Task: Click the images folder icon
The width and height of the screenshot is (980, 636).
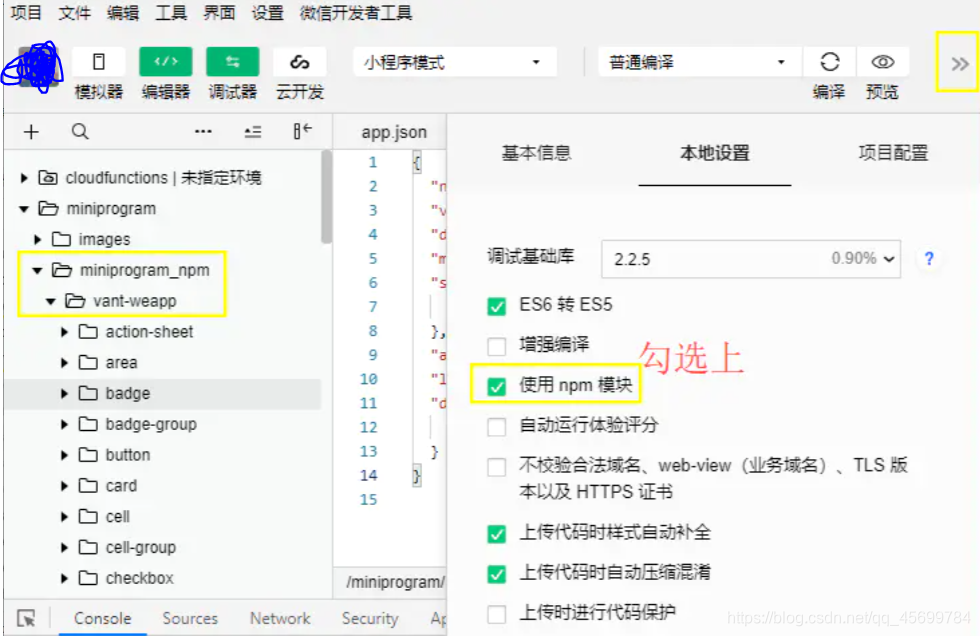Action: (61, 239)
